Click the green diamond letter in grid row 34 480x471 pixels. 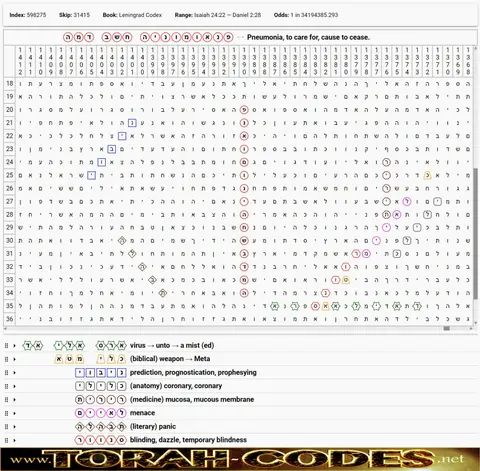pyautogui.click(x=163, y=293)
